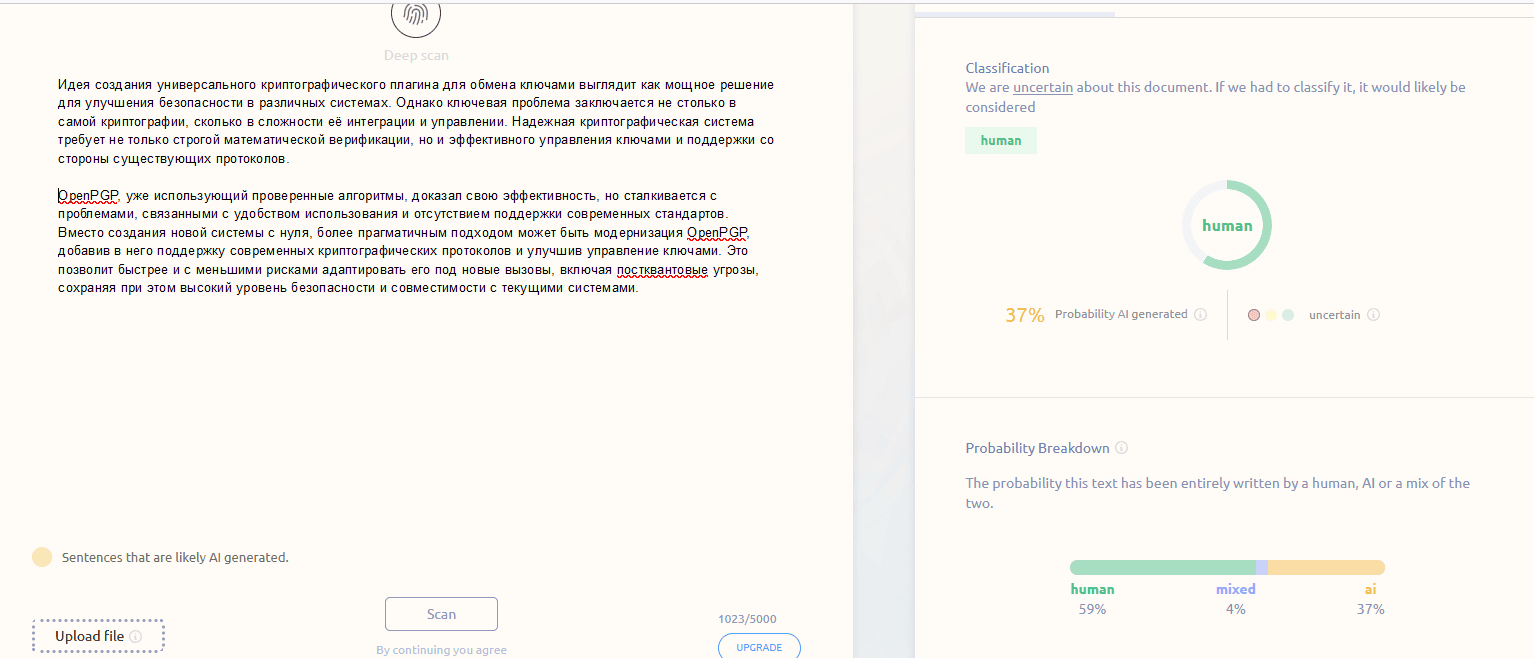The height and width of the screenshot is (658, 1534).
Task: Select the Deep scan fingerprint icon
Action: 415,15
